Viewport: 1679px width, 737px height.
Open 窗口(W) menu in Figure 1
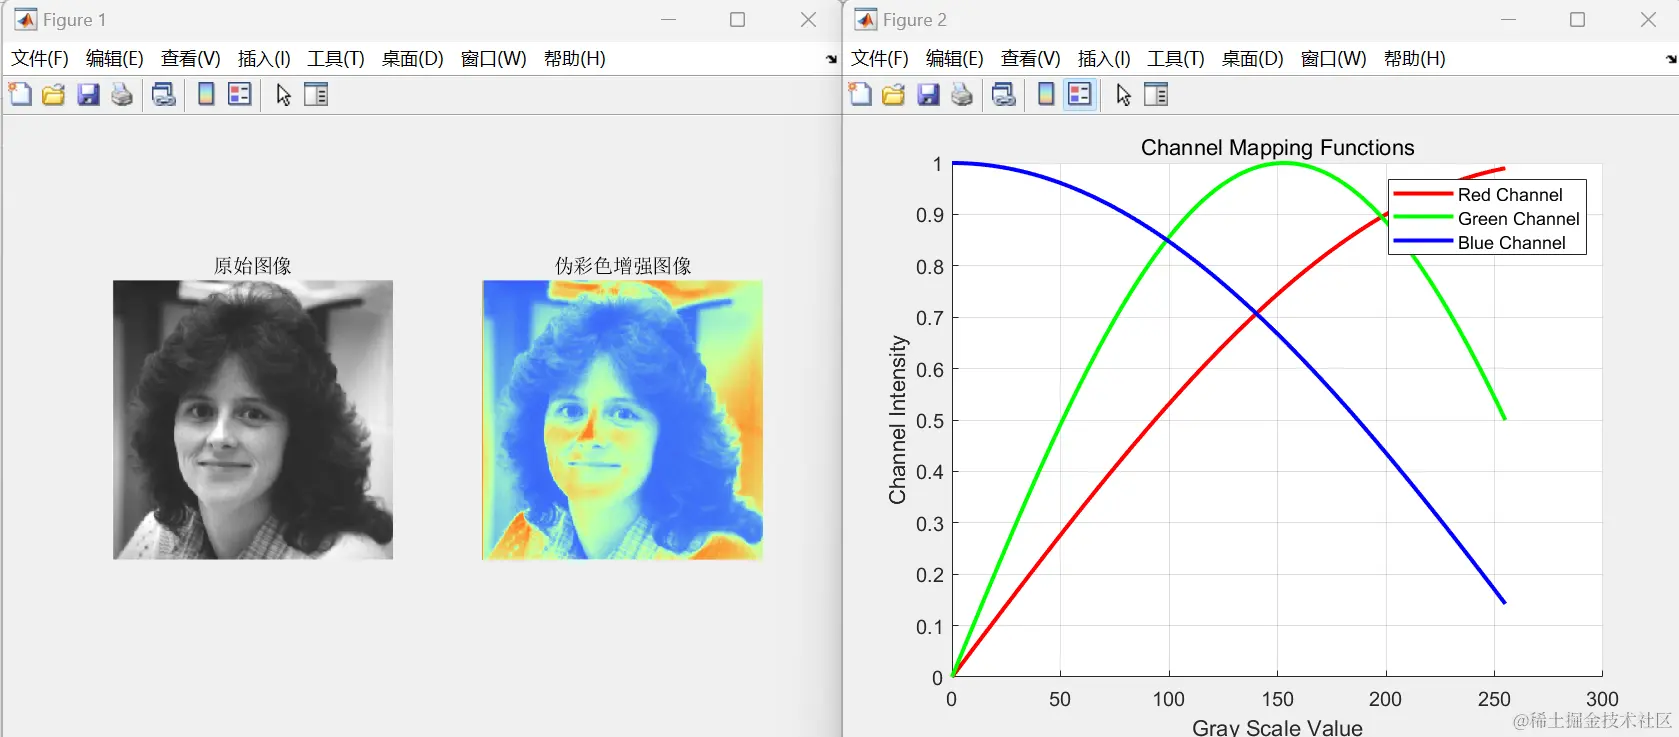(x=494, y=59)
